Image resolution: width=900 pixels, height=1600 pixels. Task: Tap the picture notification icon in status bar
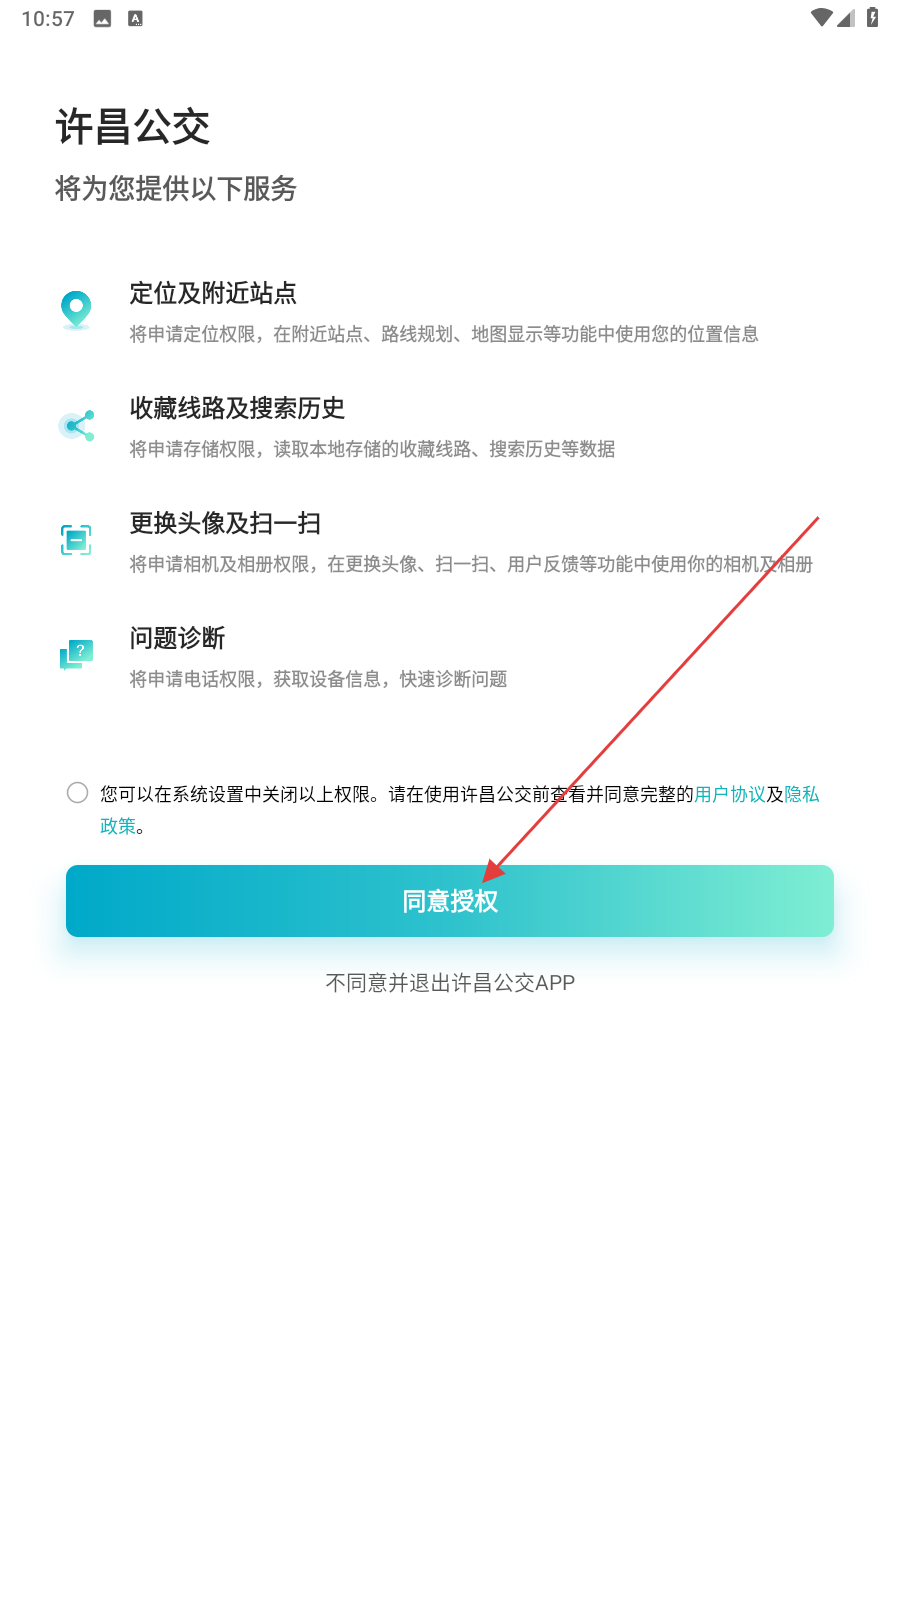coord(102,18)
